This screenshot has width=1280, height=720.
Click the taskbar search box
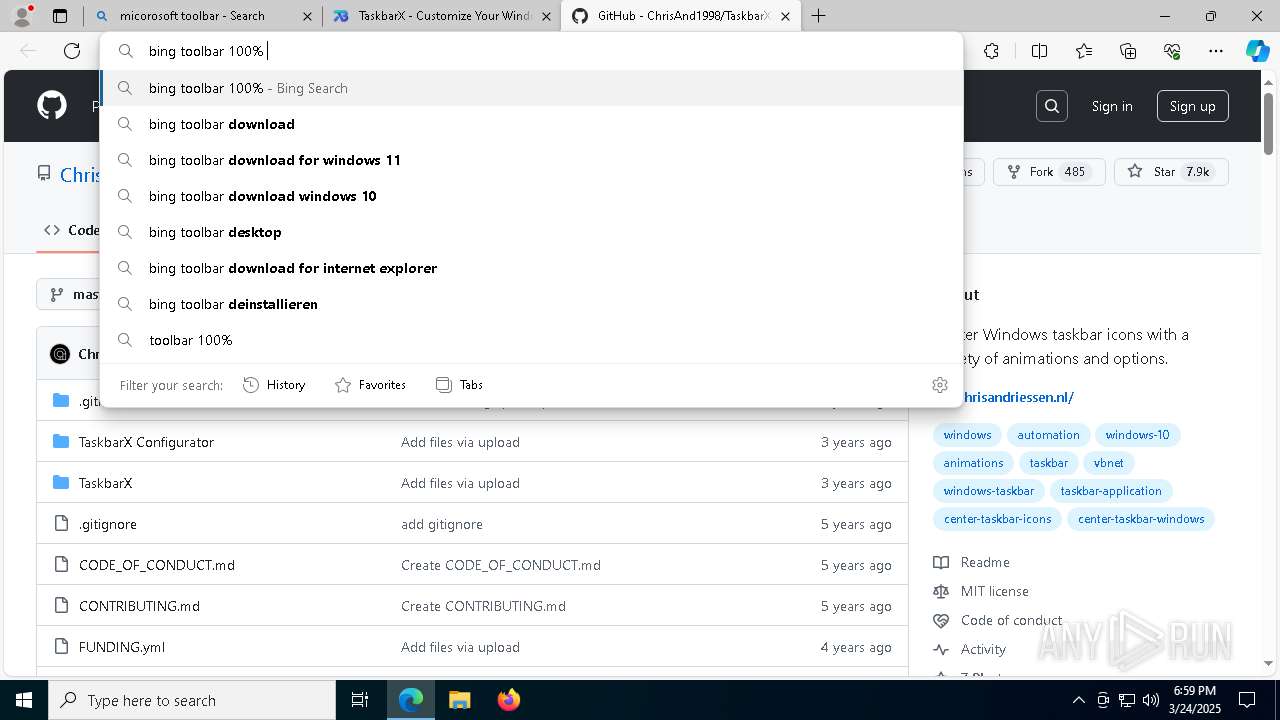point(192,700)
